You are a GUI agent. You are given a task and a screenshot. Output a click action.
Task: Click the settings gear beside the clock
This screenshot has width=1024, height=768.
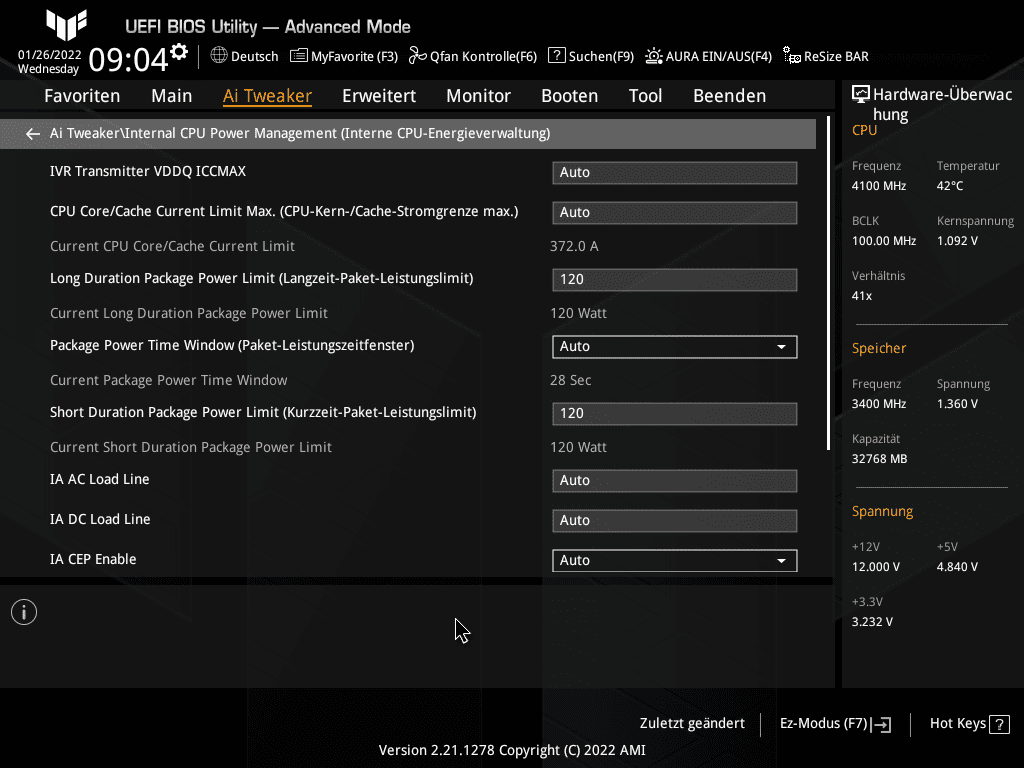[x=179, y=52]
